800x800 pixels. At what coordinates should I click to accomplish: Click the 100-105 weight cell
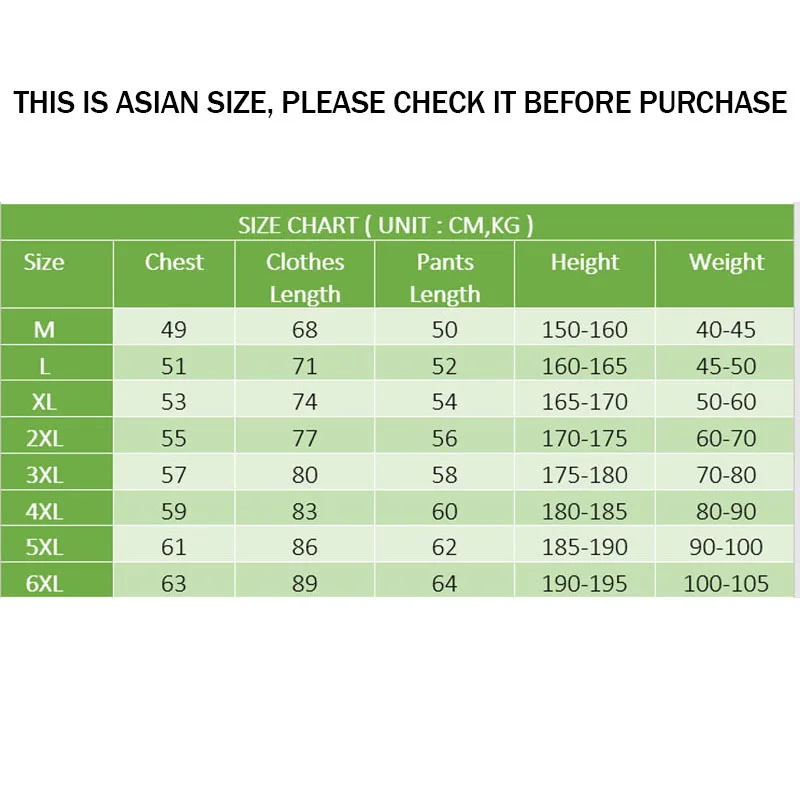(726, 584)
